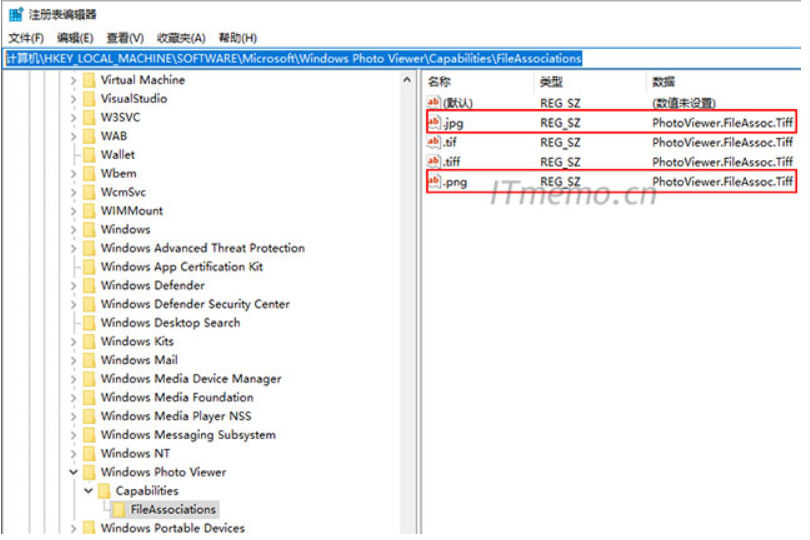Select Windows Advanced Threat Protection key
The height and width of the screenshot is (540, 810).
[x=202, y=248]
